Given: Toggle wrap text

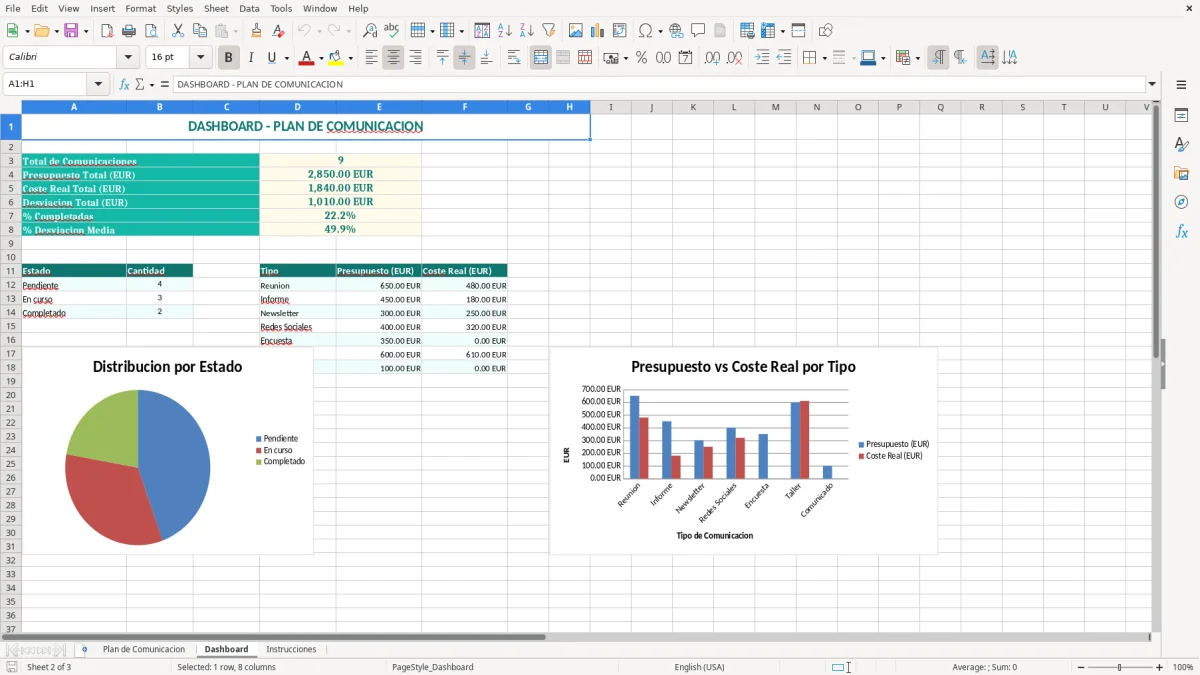Looking at the screenshot, I should click(x=514, y=58).
